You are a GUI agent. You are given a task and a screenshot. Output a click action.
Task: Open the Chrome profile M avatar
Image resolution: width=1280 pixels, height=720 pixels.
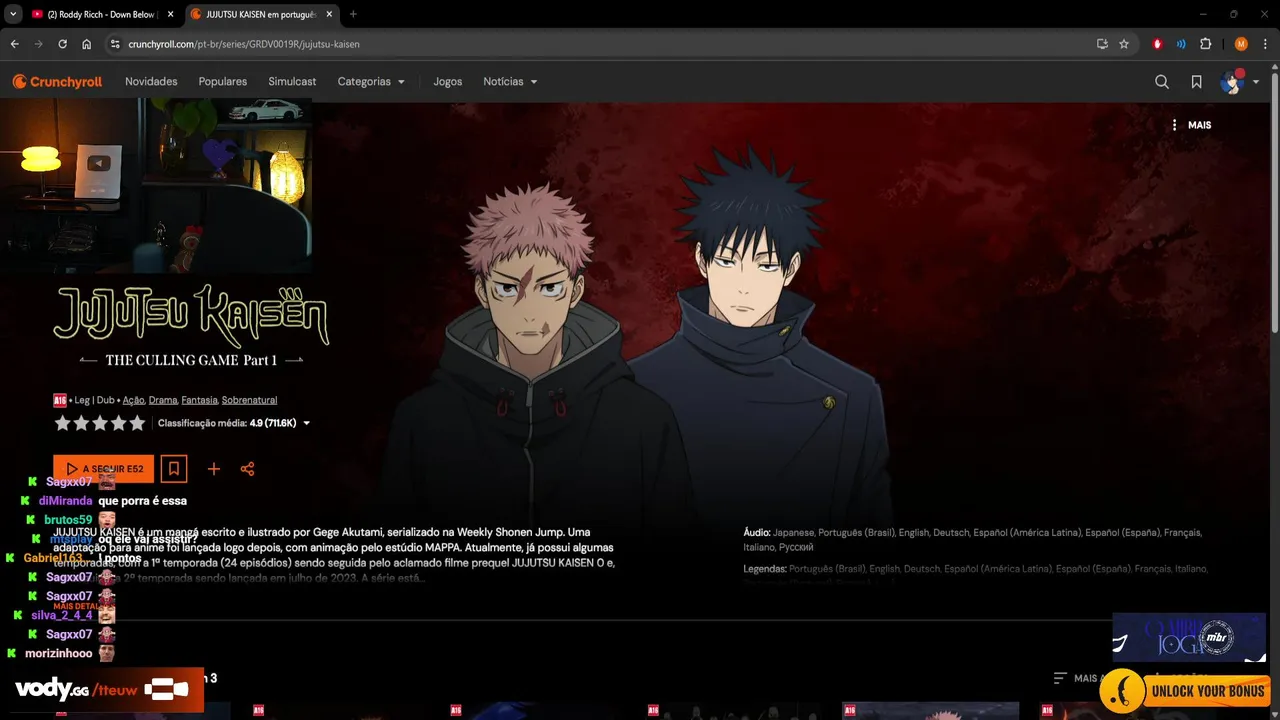click(x=1241, y=44)
